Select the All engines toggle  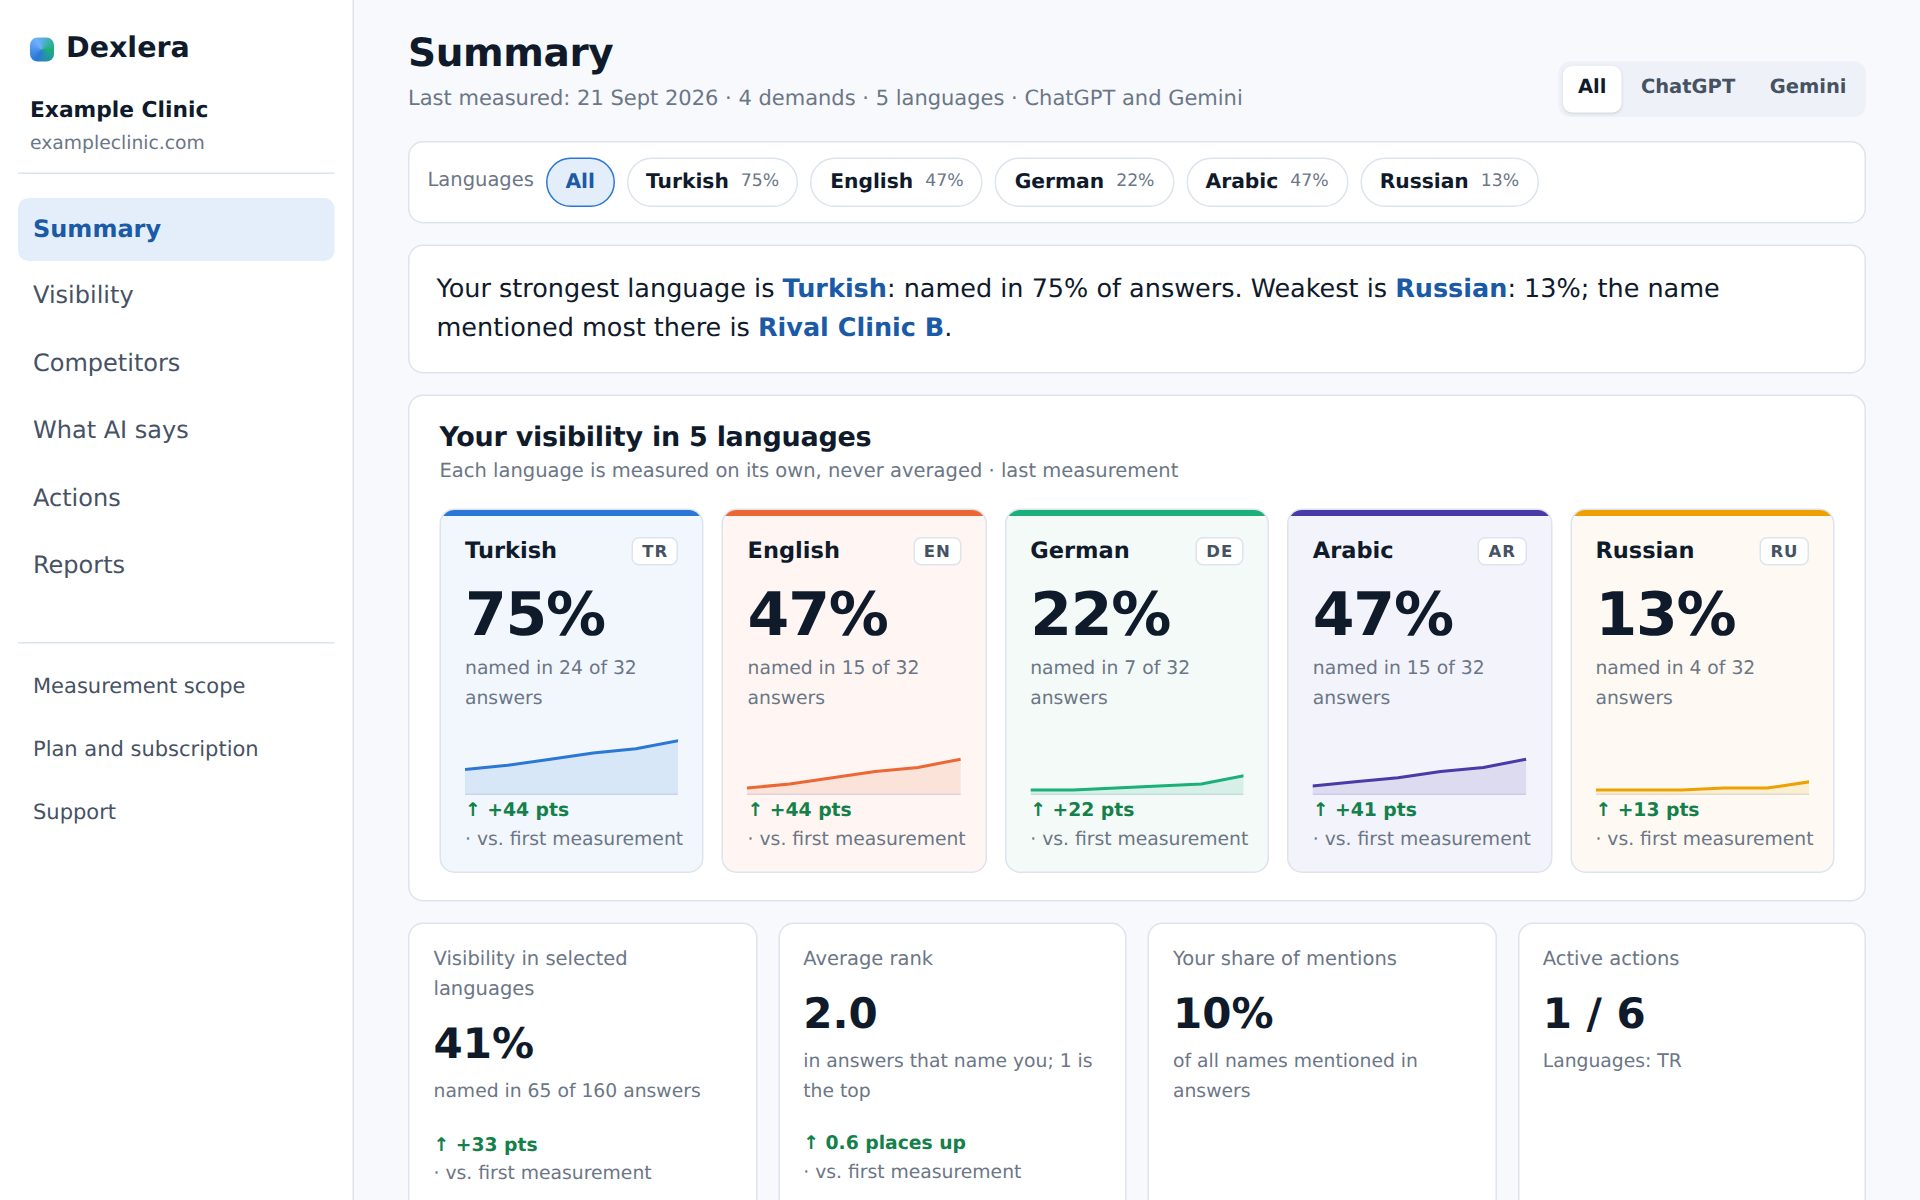pyautogui.click(x=1592, y=87)
